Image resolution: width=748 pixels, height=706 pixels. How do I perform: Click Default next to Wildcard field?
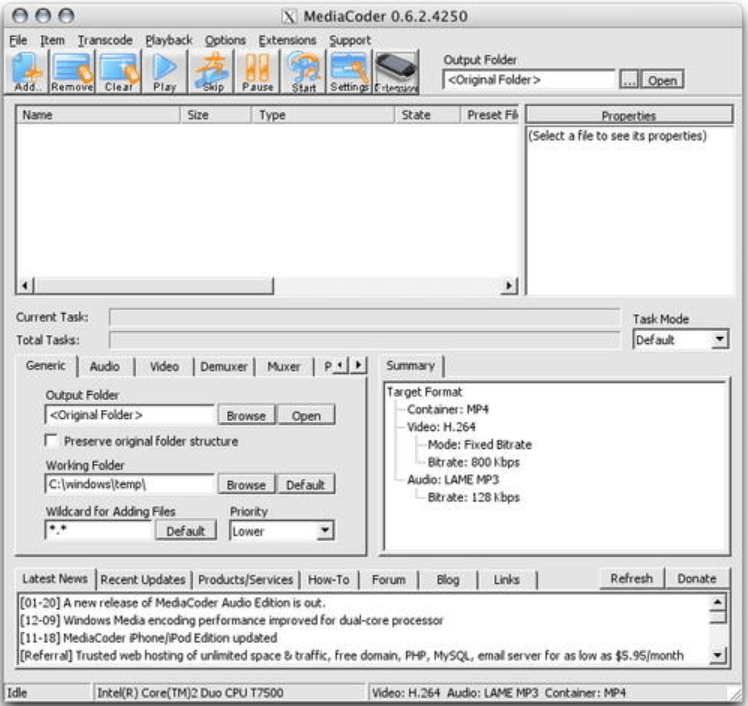[x=186, y=530]
